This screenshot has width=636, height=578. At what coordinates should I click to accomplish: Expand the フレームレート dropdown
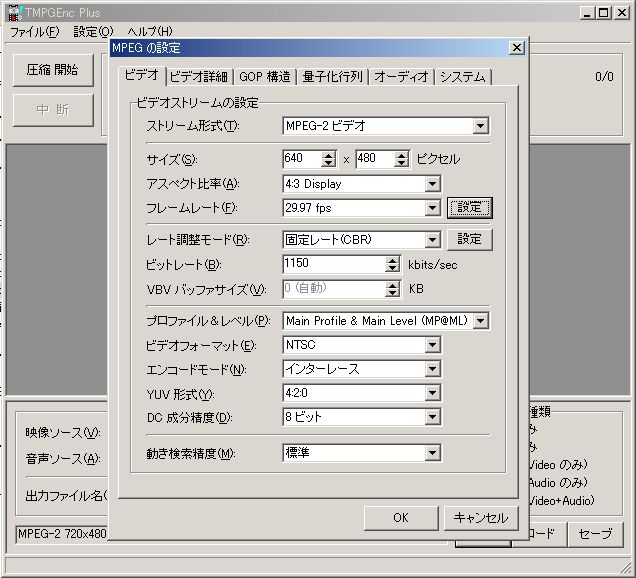[x=432, y=208]
